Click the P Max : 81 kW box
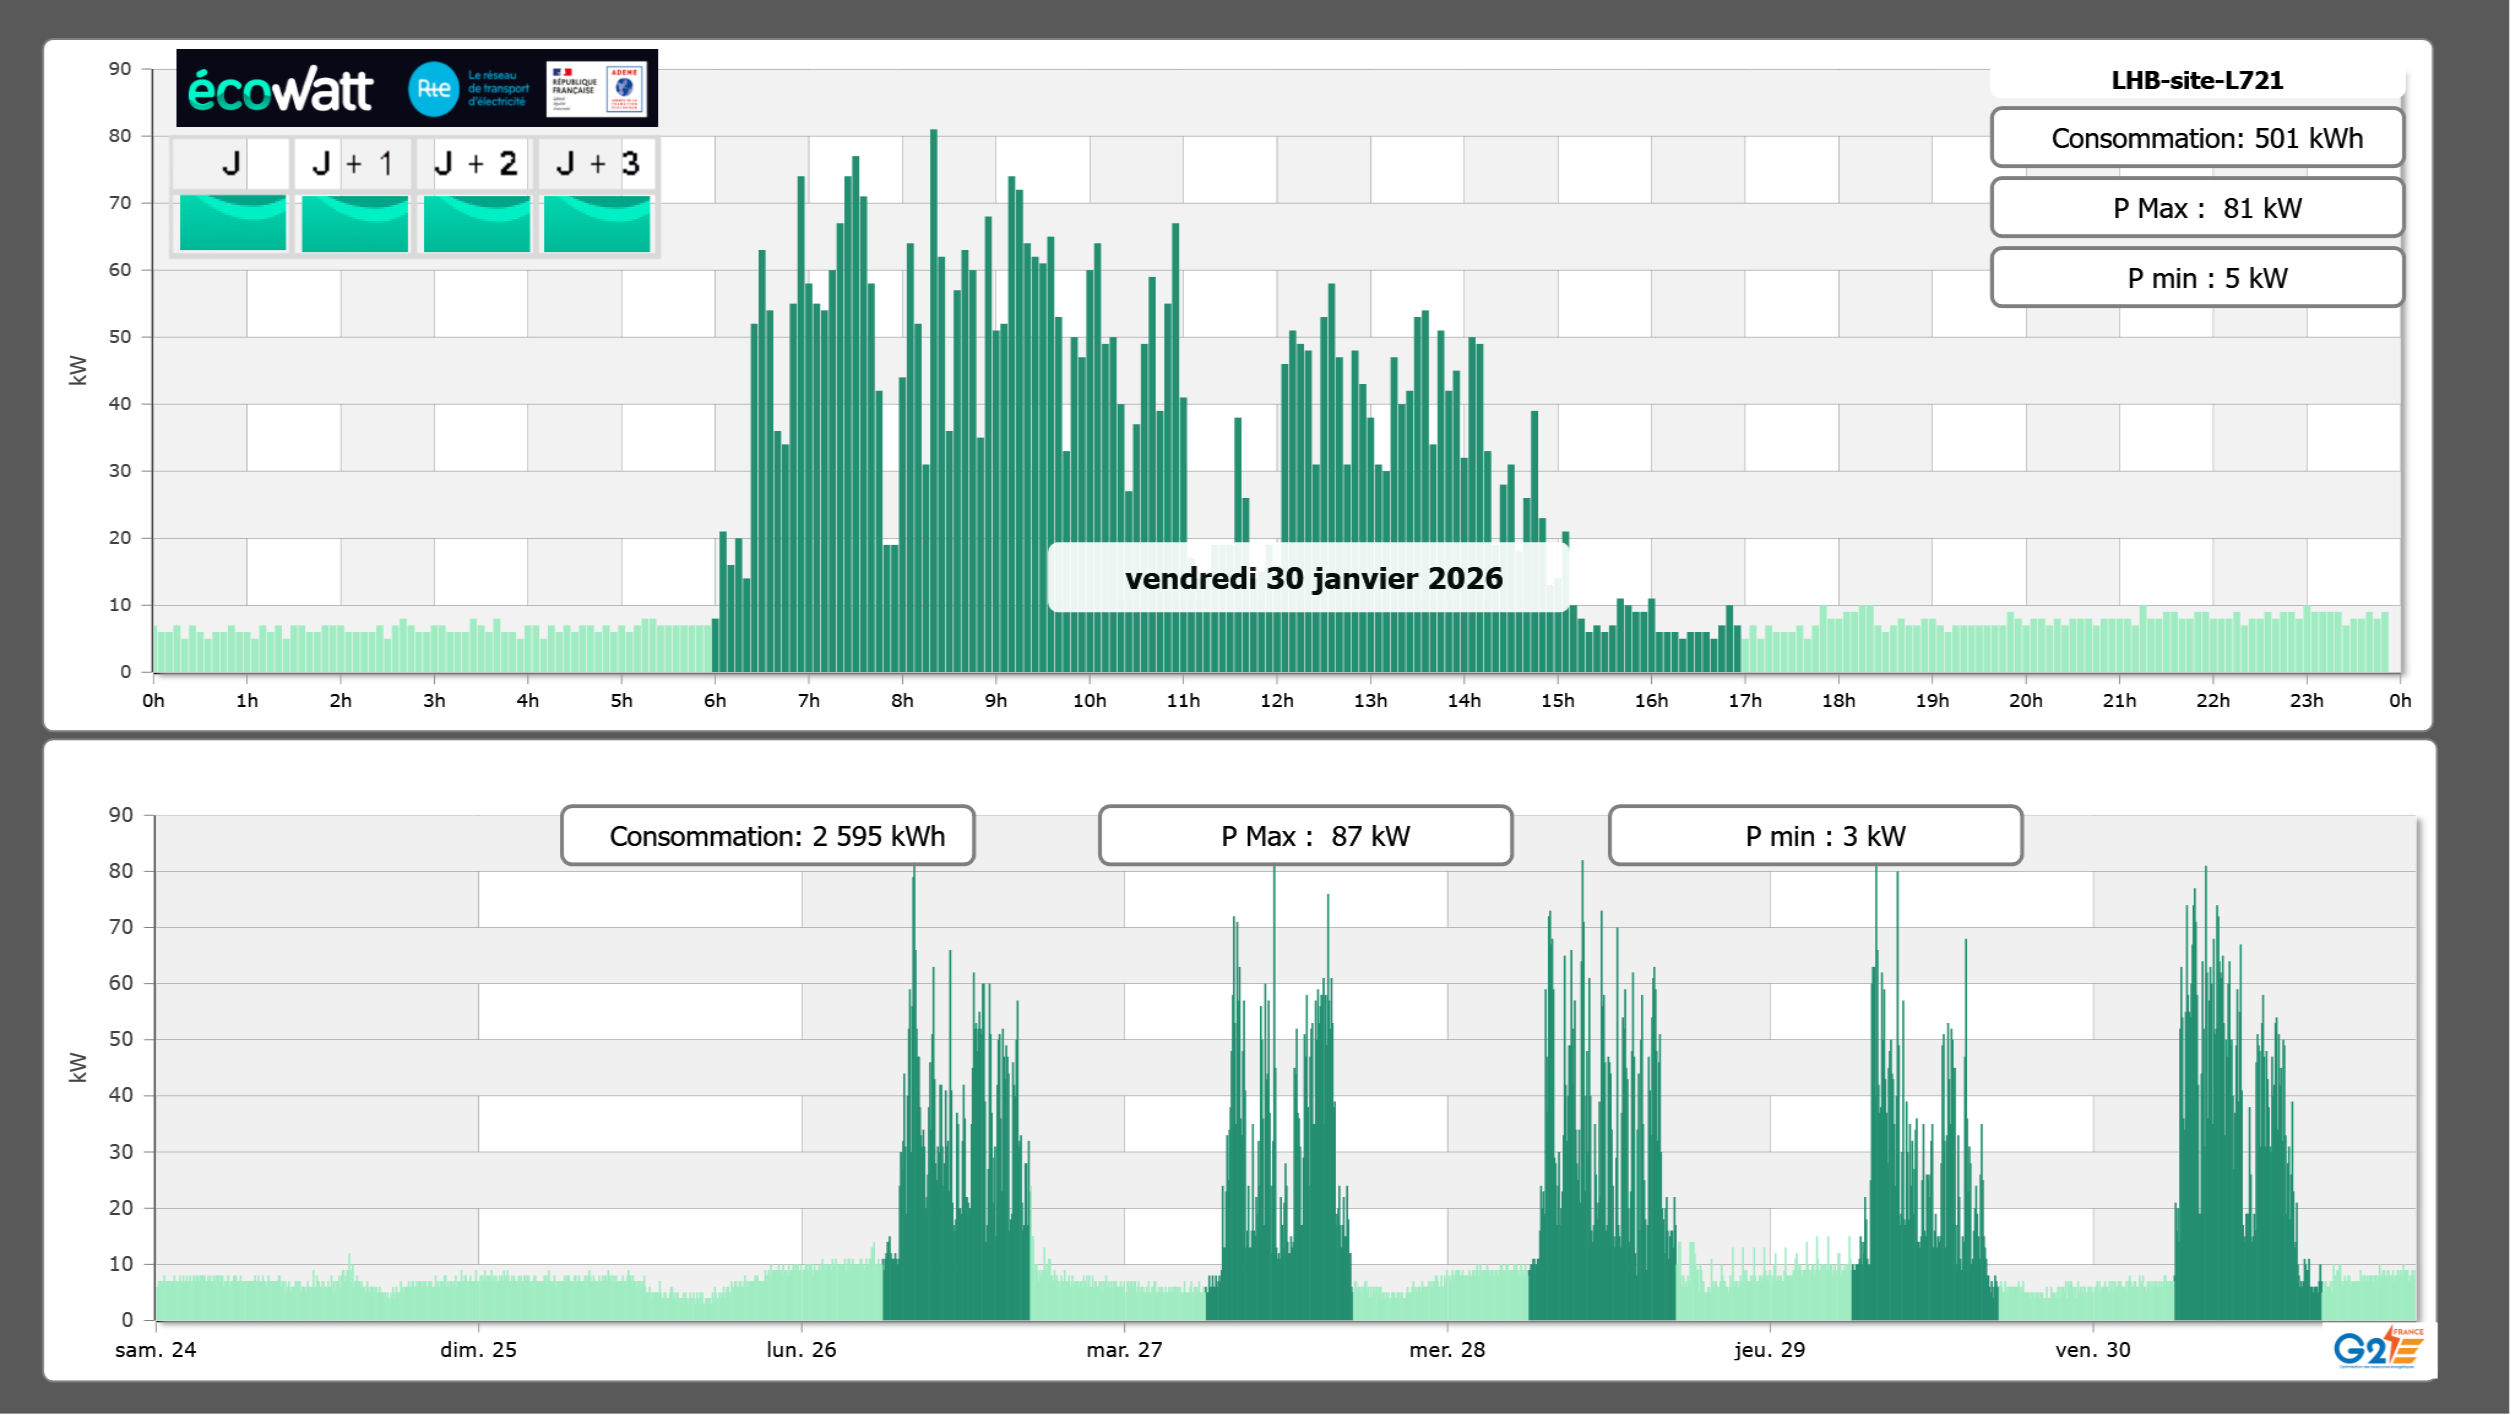 tap(2197, 208)
